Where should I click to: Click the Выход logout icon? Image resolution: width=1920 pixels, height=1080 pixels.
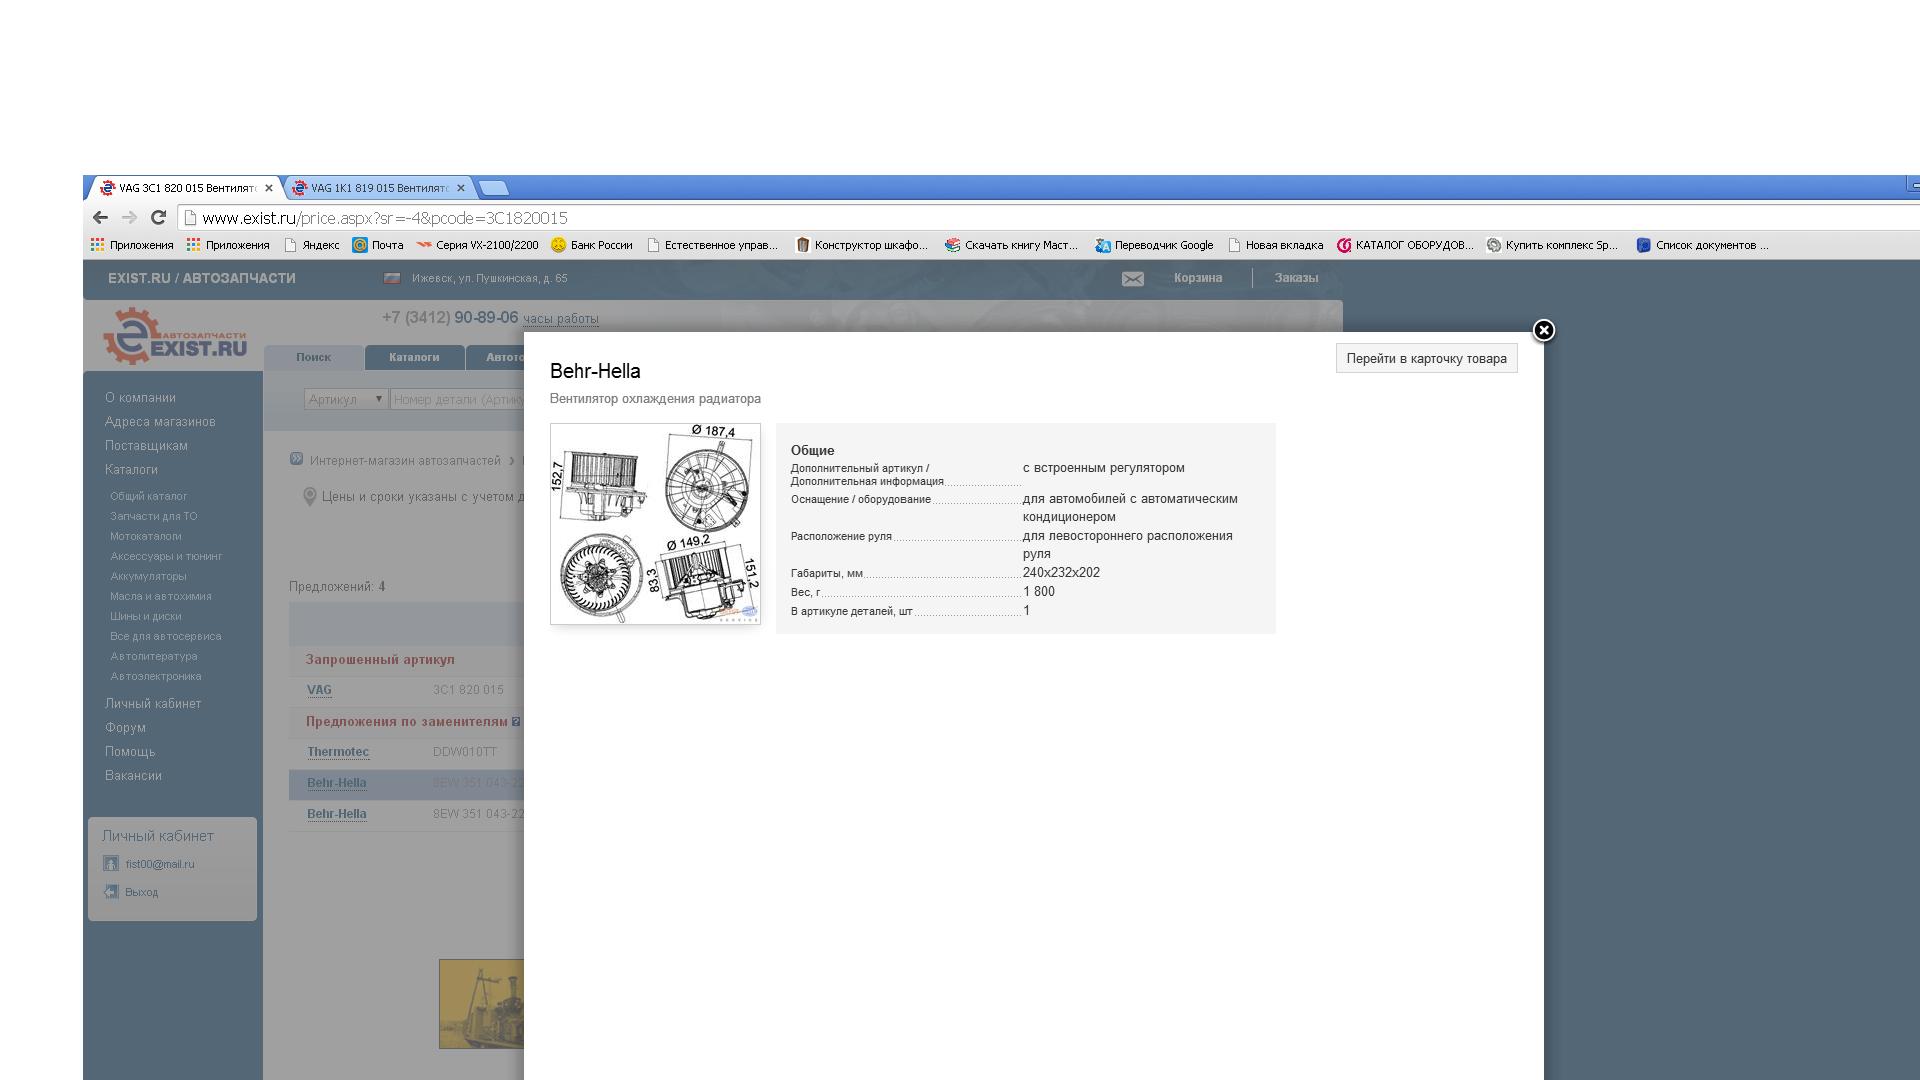[x=111, y=892]
